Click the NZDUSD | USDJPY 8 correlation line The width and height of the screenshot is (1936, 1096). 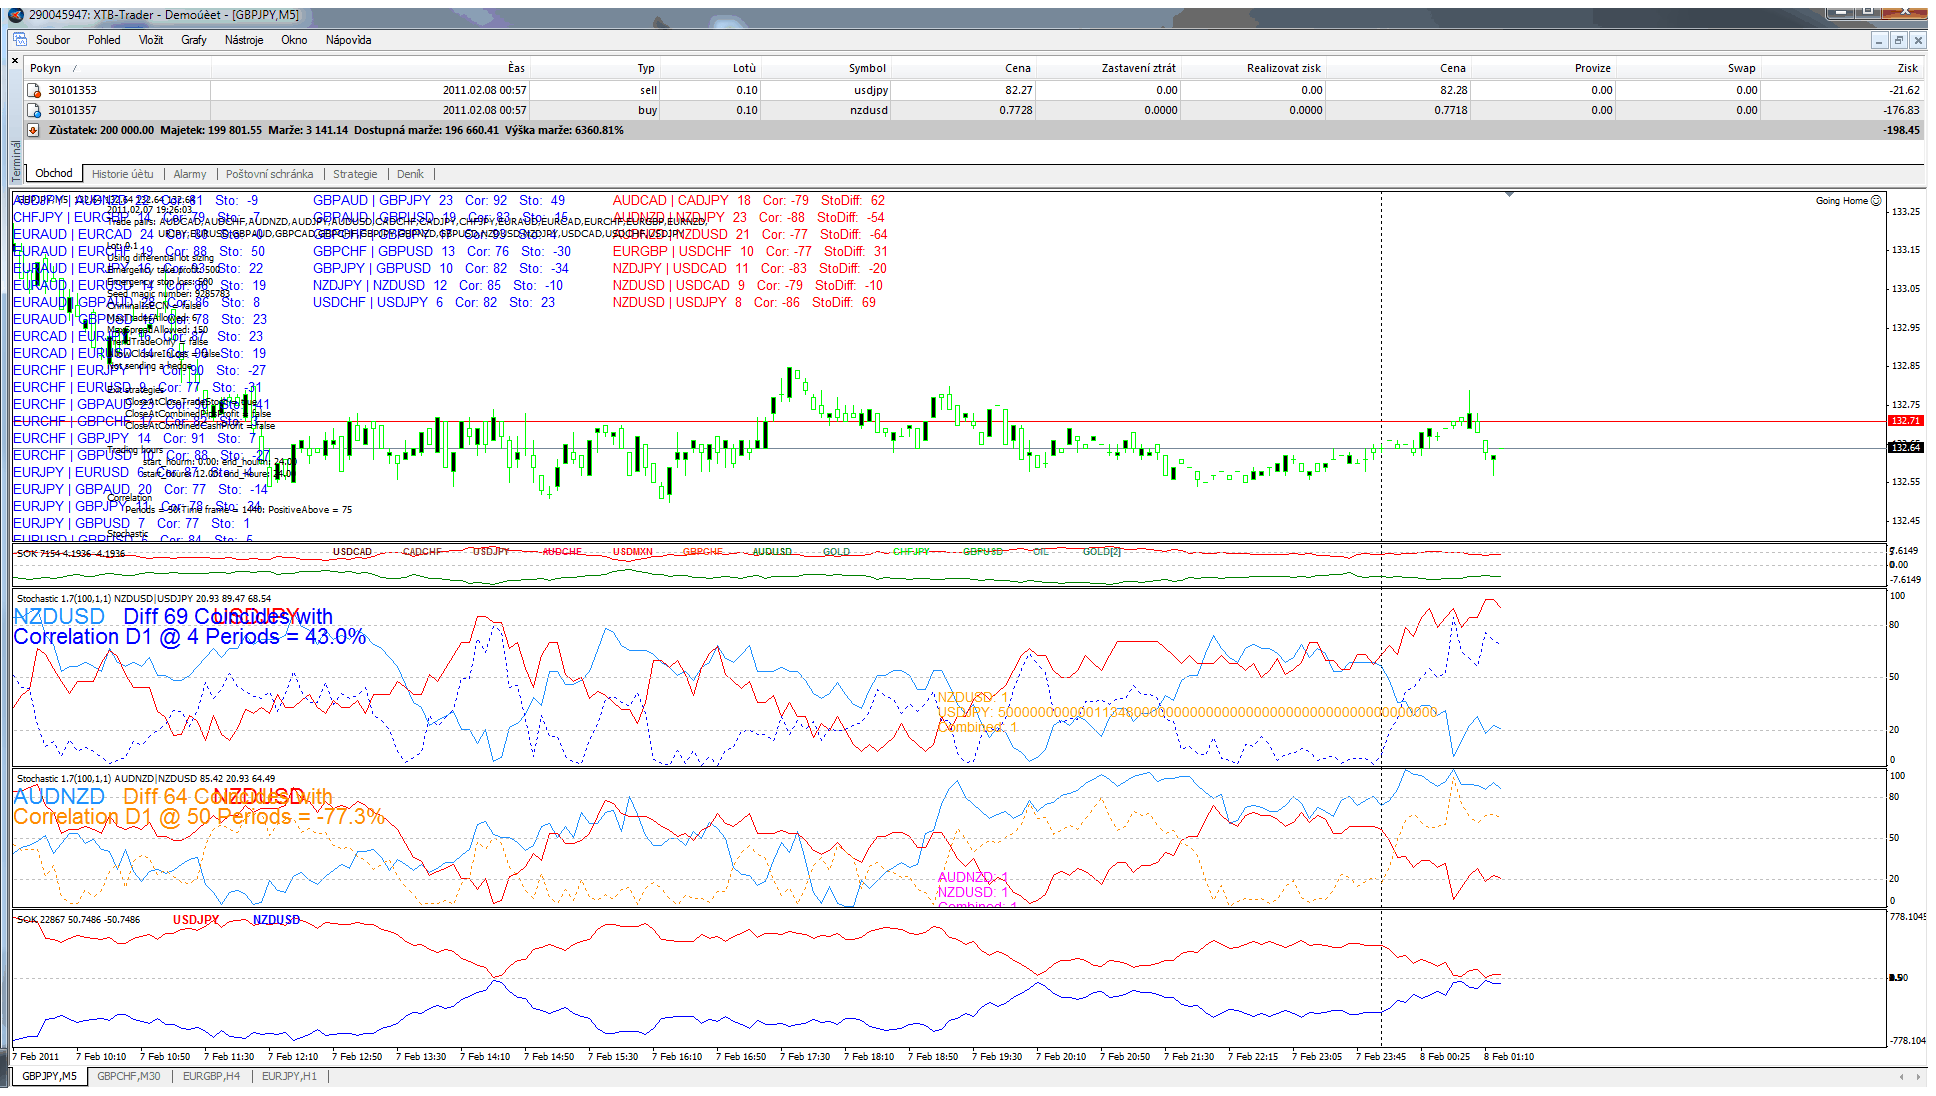pyautogui.click(x=744, y=302)
